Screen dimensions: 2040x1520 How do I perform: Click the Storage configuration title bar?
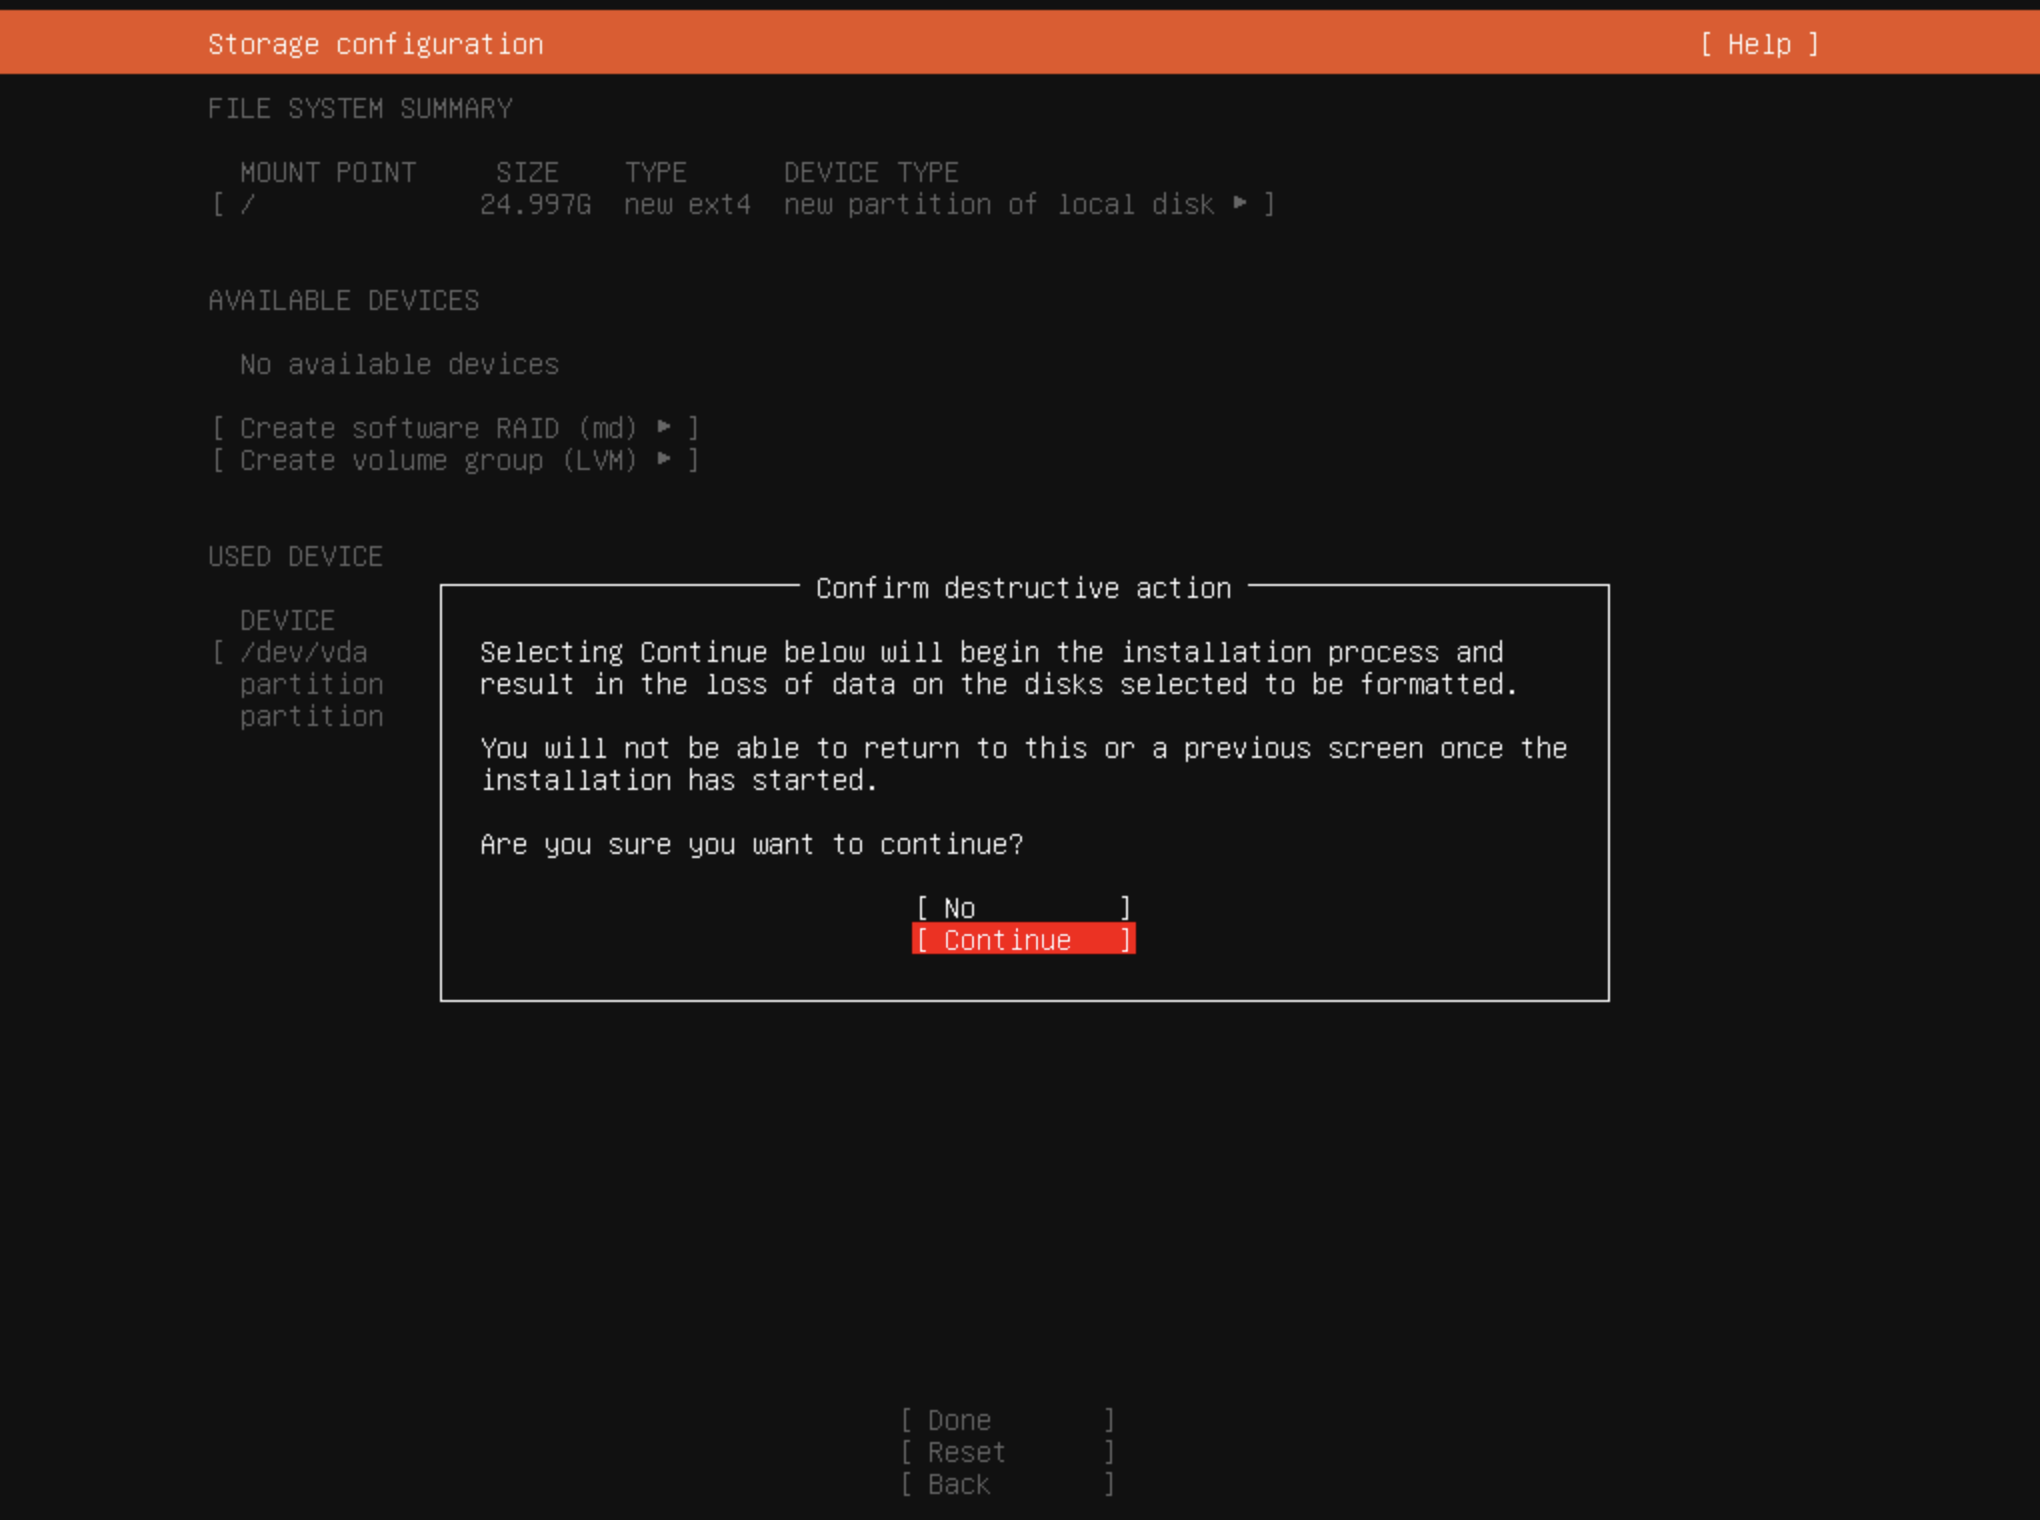coord(375,43)
